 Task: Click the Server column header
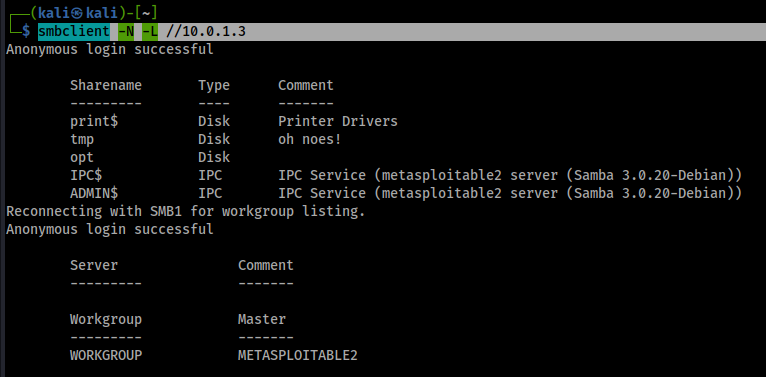coord(94,265)
